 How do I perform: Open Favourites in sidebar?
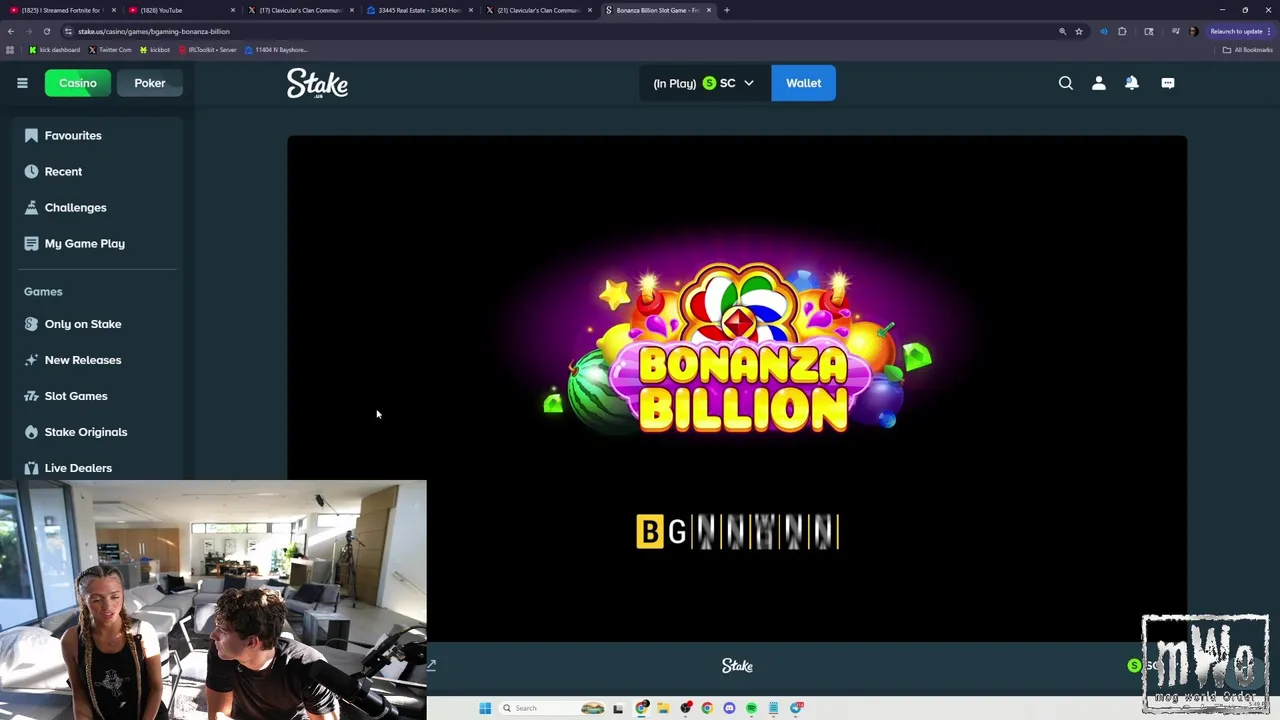coord(97,135)
